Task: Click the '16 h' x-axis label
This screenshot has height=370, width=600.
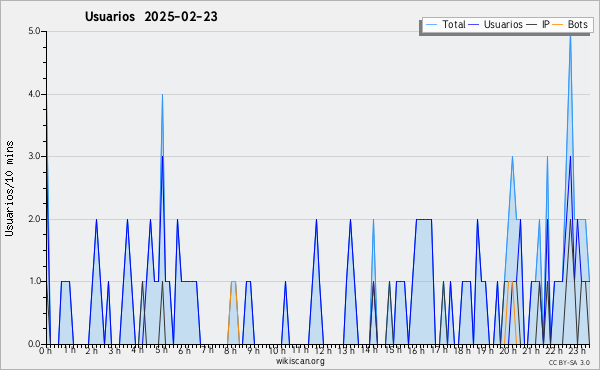Action: (416, 351)
